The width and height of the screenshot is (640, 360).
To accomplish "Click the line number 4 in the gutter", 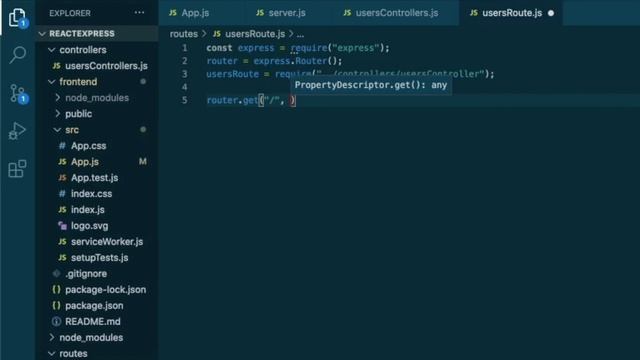I will click(184, 87).
